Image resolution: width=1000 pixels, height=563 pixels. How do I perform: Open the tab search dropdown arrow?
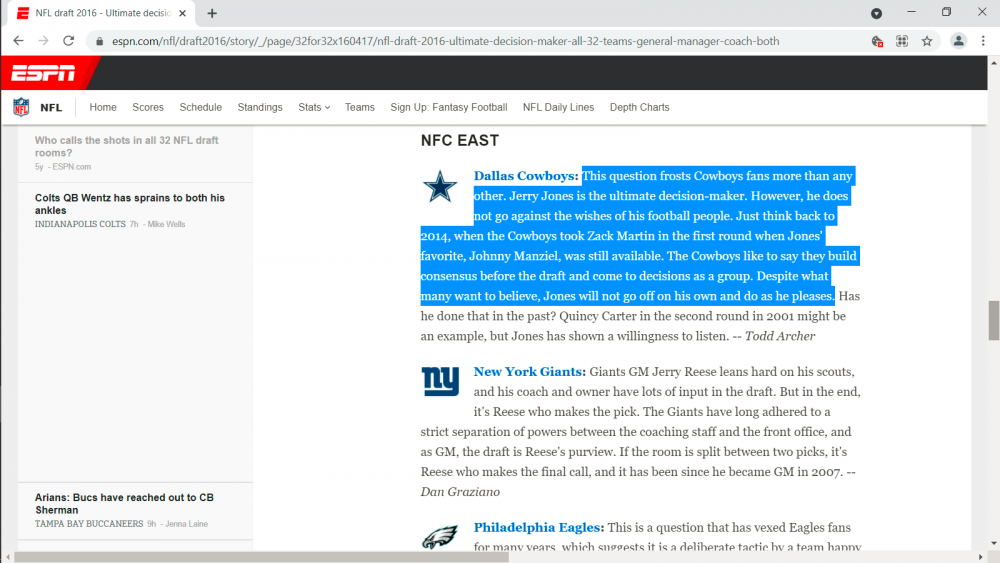876,13
